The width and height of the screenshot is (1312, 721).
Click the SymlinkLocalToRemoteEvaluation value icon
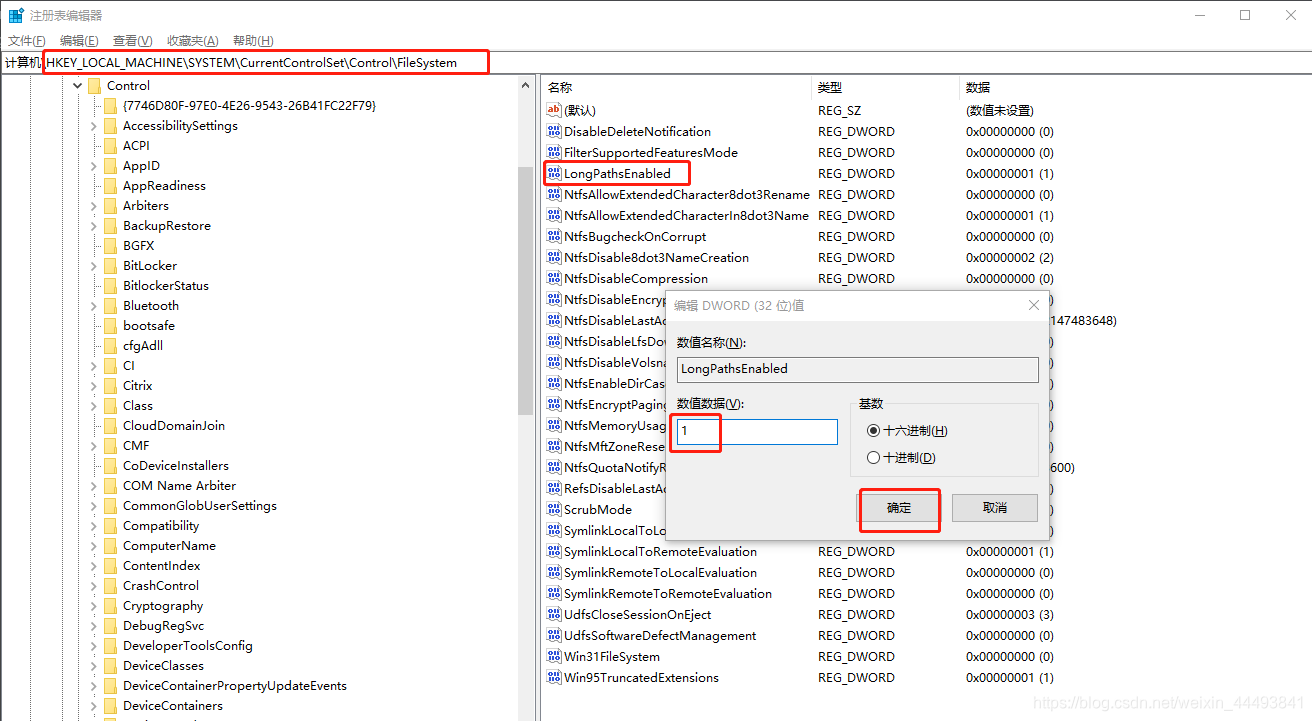click(x=554, y=551)
